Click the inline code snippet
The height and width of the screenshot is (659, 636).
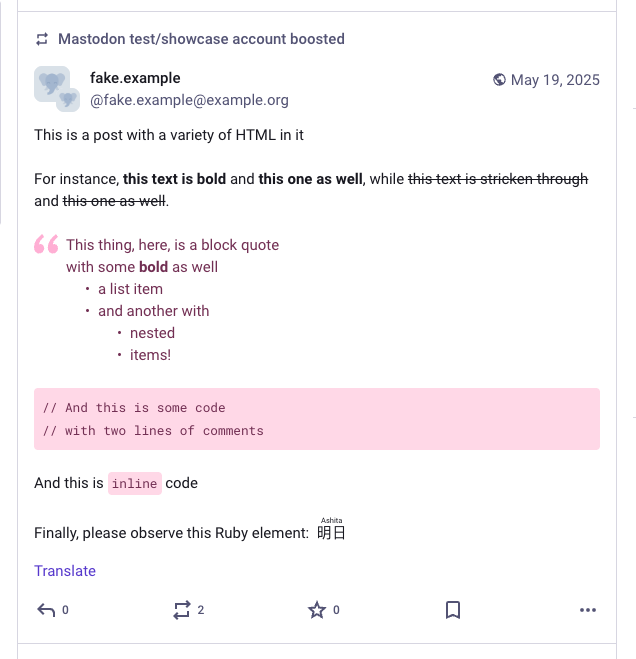(135, 483)
